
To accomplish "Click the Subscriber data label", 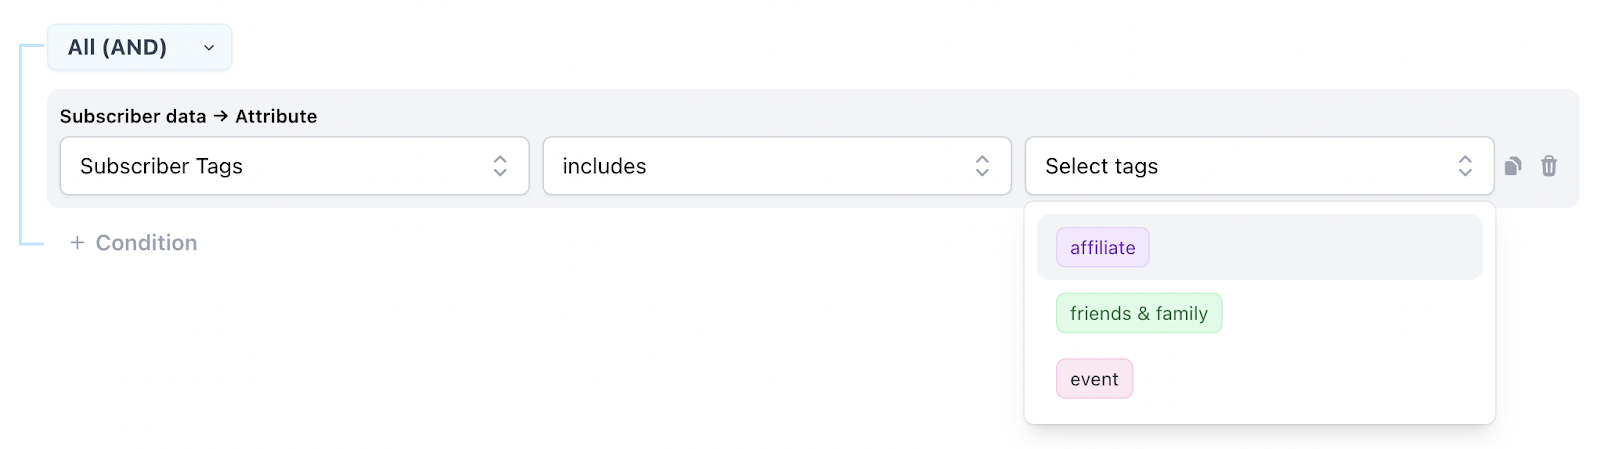I will click(132, 116).
